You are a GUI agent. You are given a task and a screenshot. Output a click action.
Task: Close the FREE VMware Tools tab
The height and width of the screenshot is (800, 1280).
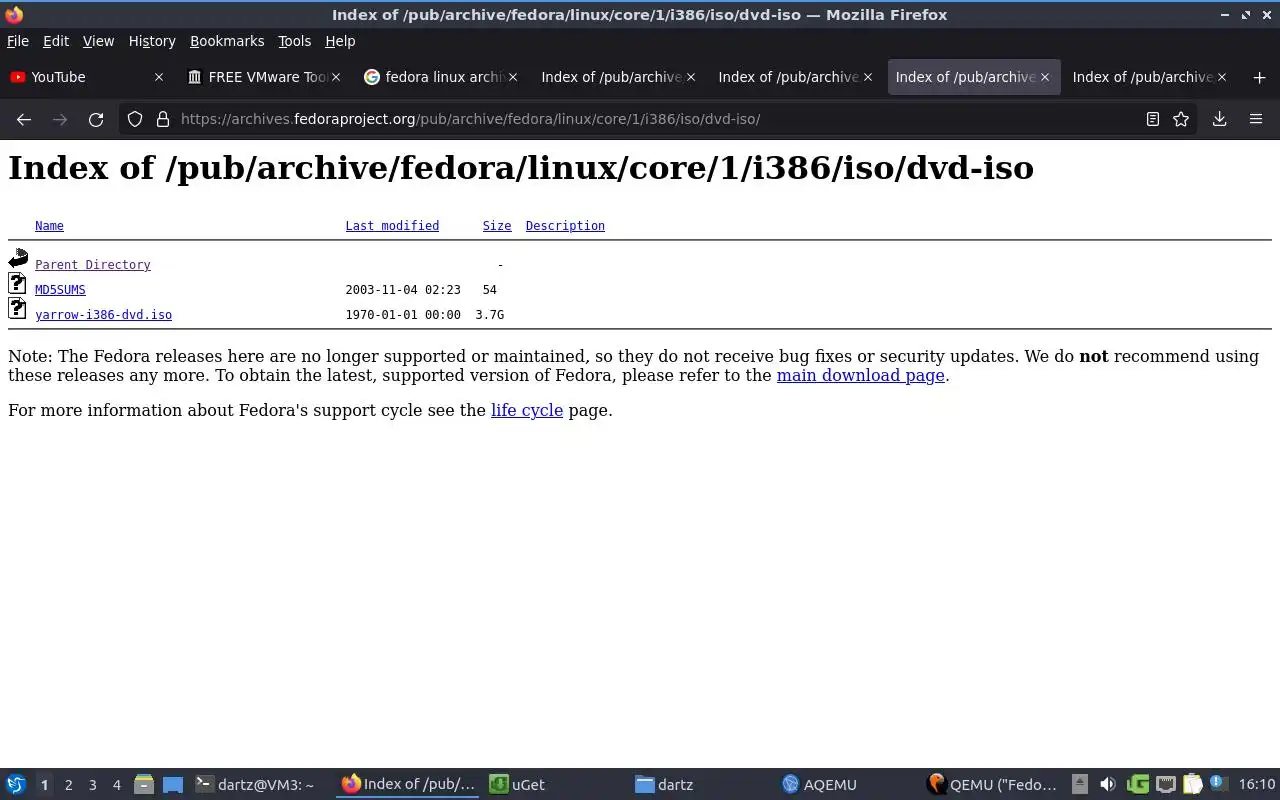pyautogui.click(x=336, y=77)
